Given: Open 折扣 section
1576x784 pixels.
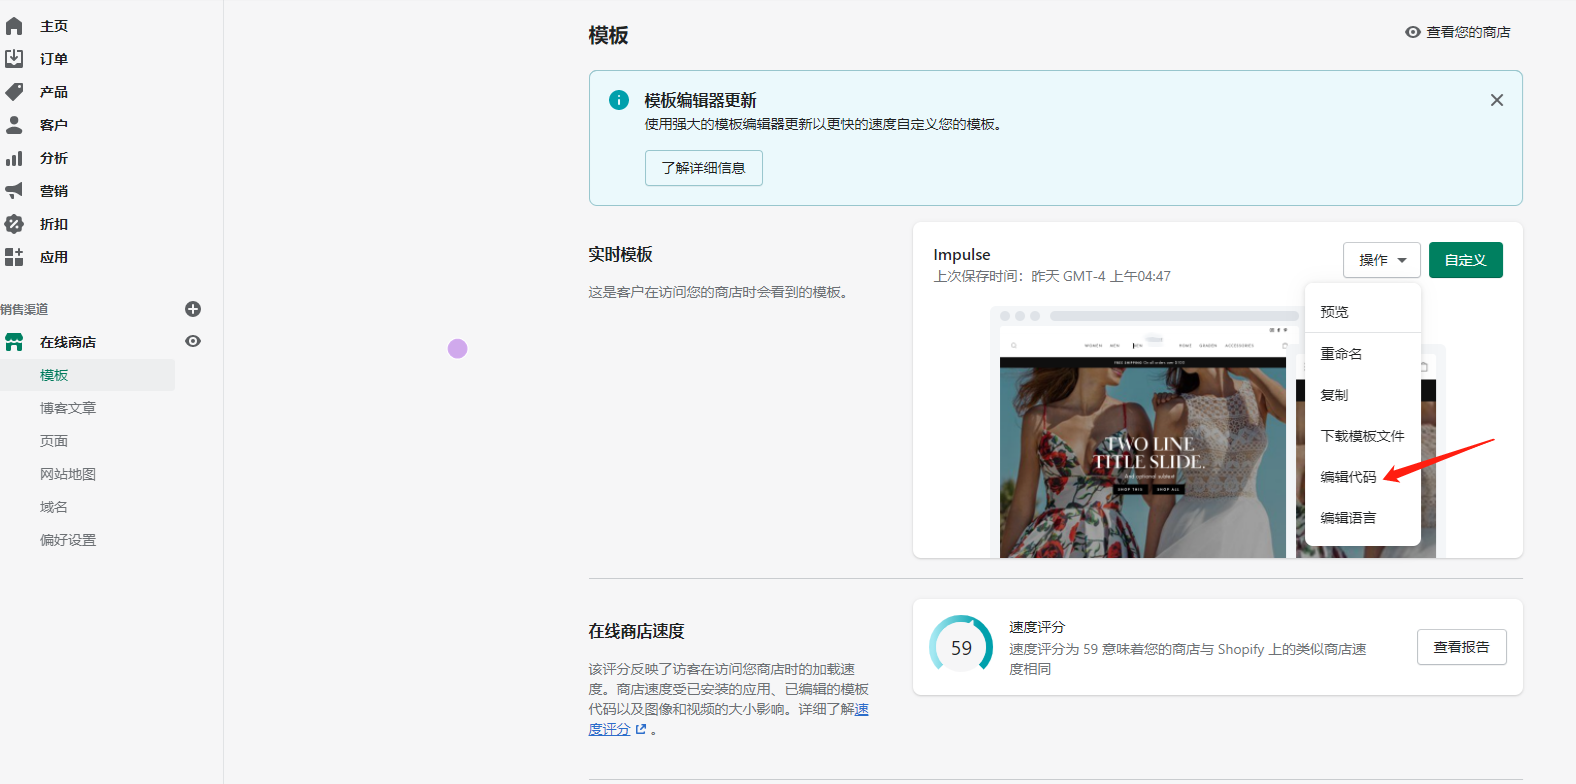Looking at the screenshot, I should coord(54,224).
